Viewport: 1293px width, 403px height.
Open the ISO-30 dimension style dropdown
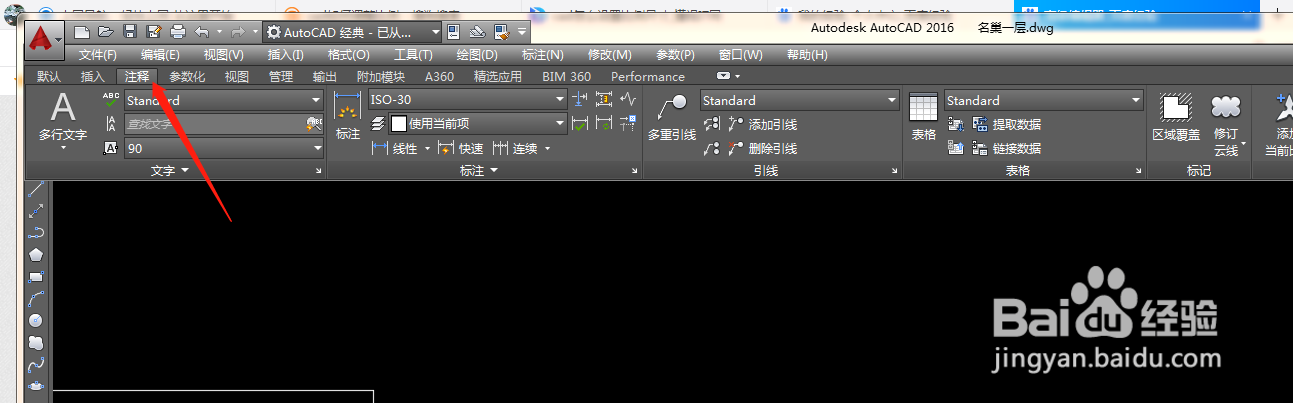tap(467, 100)
